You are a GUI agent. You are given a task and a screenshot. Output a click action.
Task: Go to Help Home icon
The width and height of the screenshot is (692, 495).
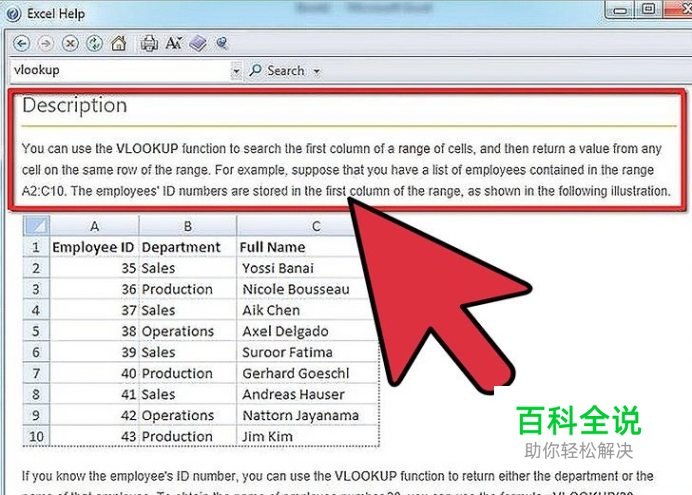click(119, 43)
